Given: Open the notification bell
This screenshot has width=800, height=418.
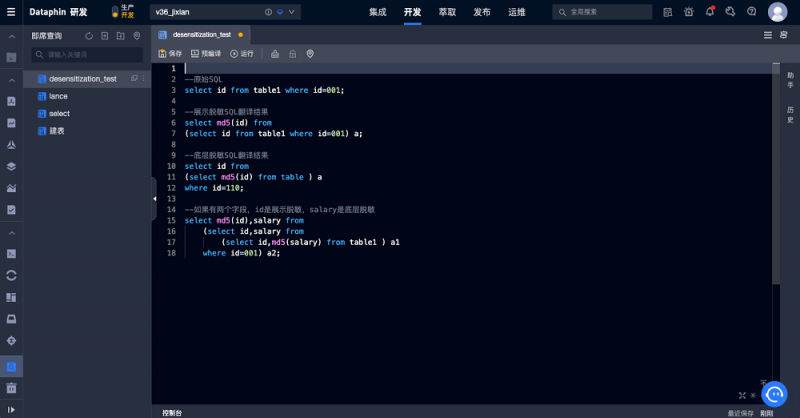Looking at the screenshot, I should 710,12.
